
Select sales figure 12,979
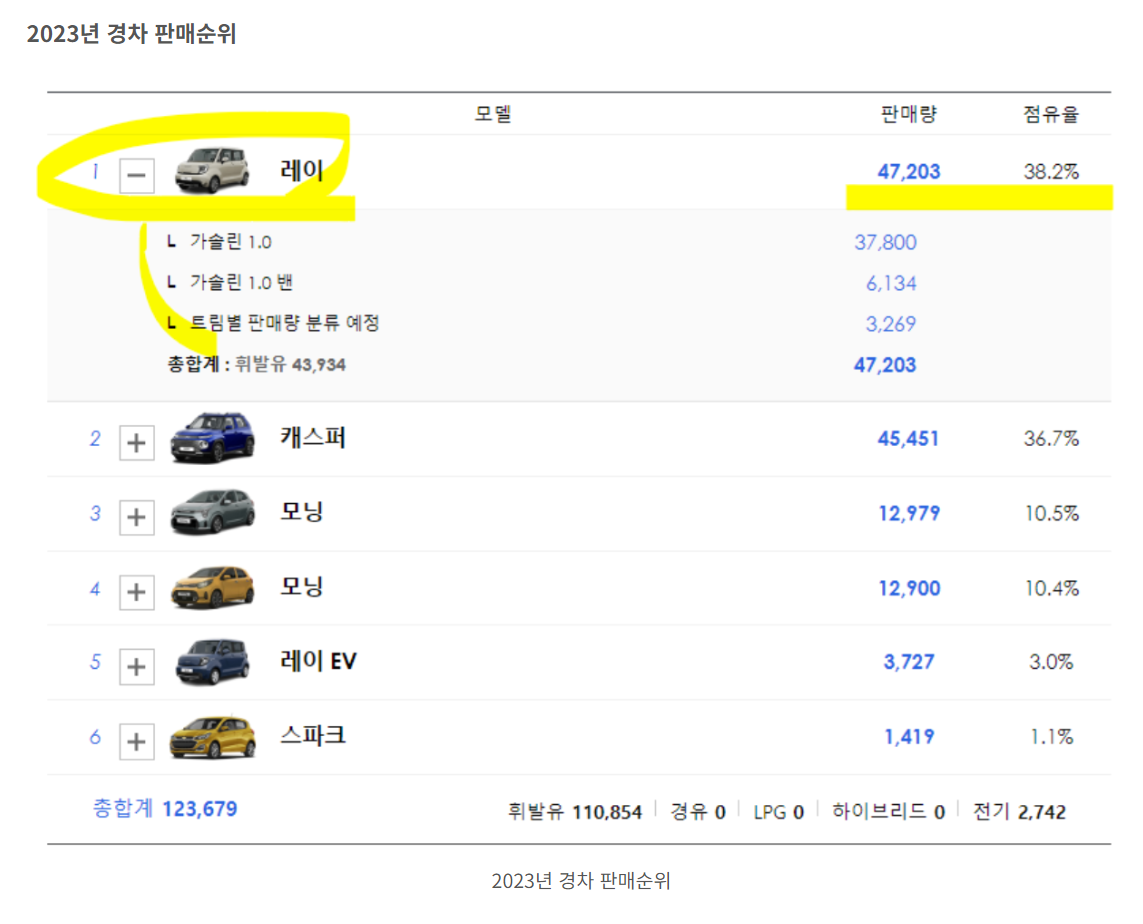point(909,514)
